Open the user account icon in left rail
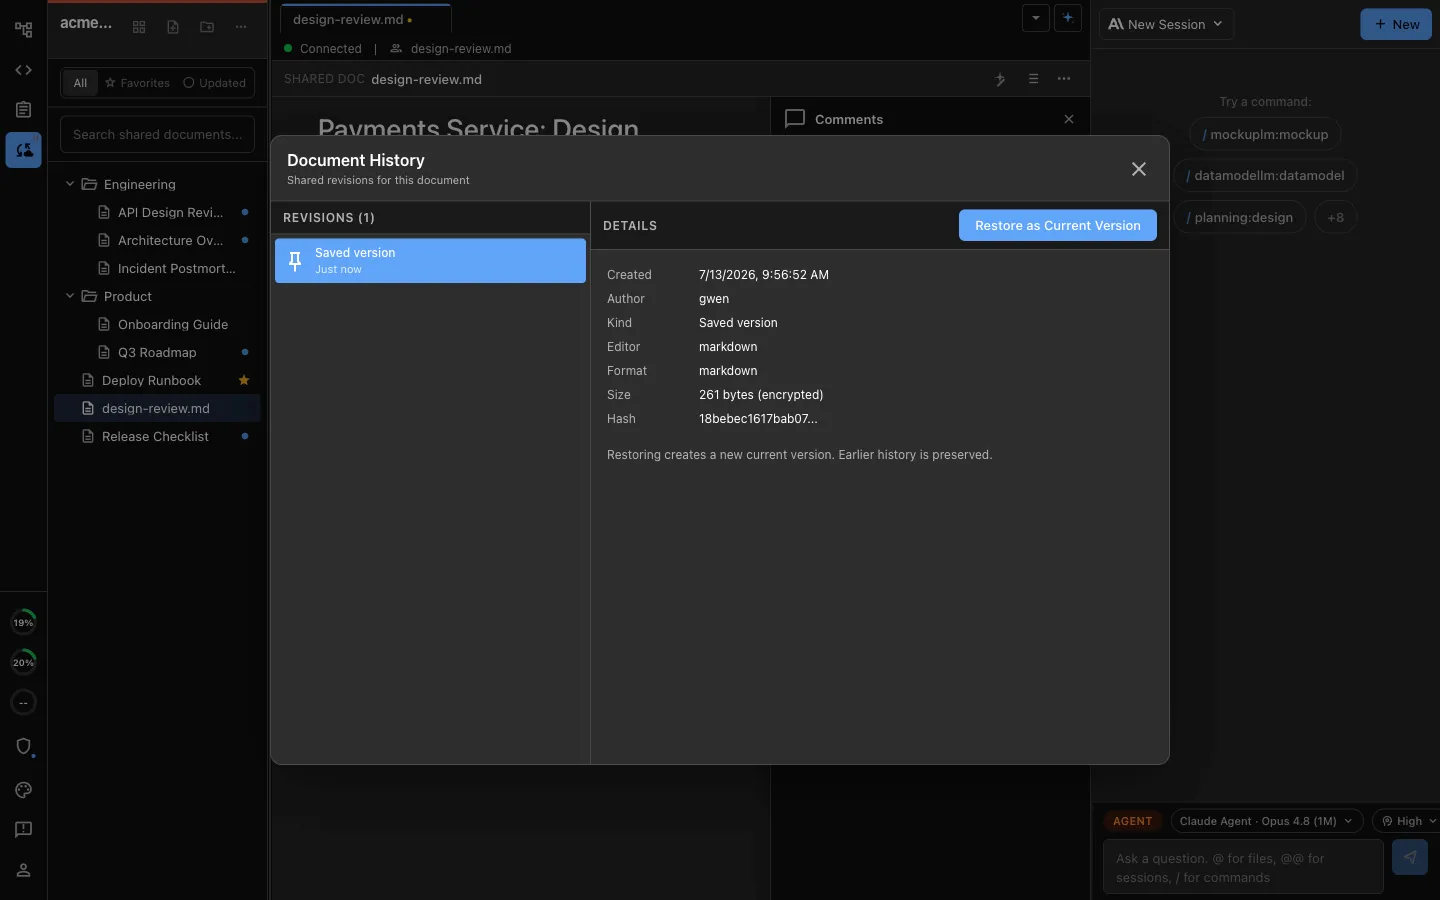The image size is (1440, 900). (x=23, y=870)
